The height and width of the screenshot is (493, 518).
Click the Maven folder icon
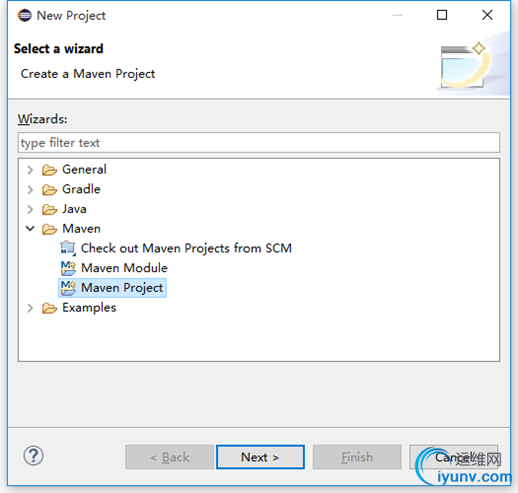(x=50, y=229)
